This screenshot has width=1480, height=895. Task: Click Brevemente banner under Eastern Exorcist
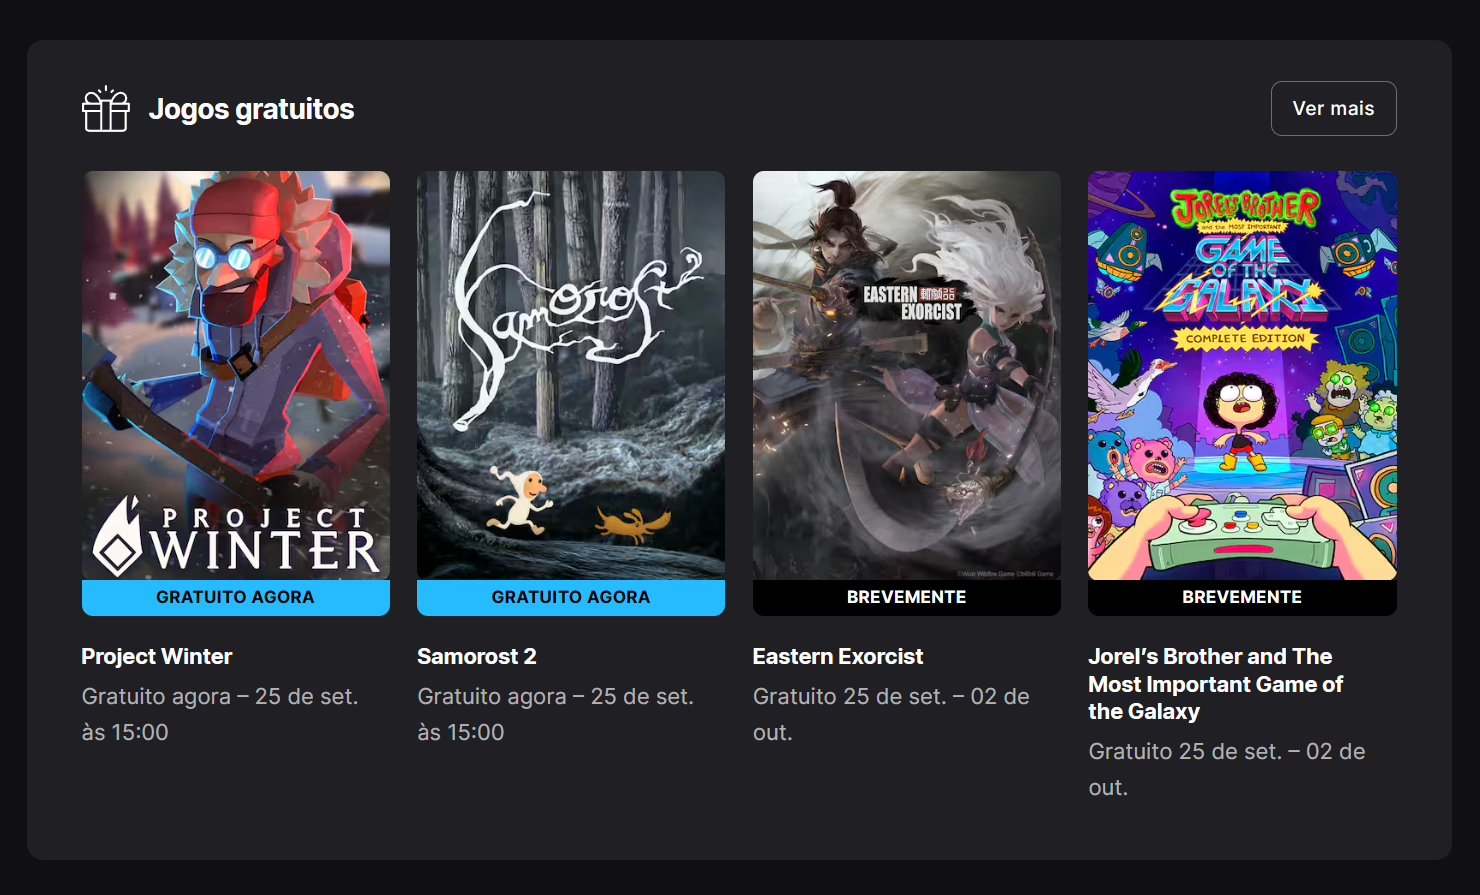point(907,597)
